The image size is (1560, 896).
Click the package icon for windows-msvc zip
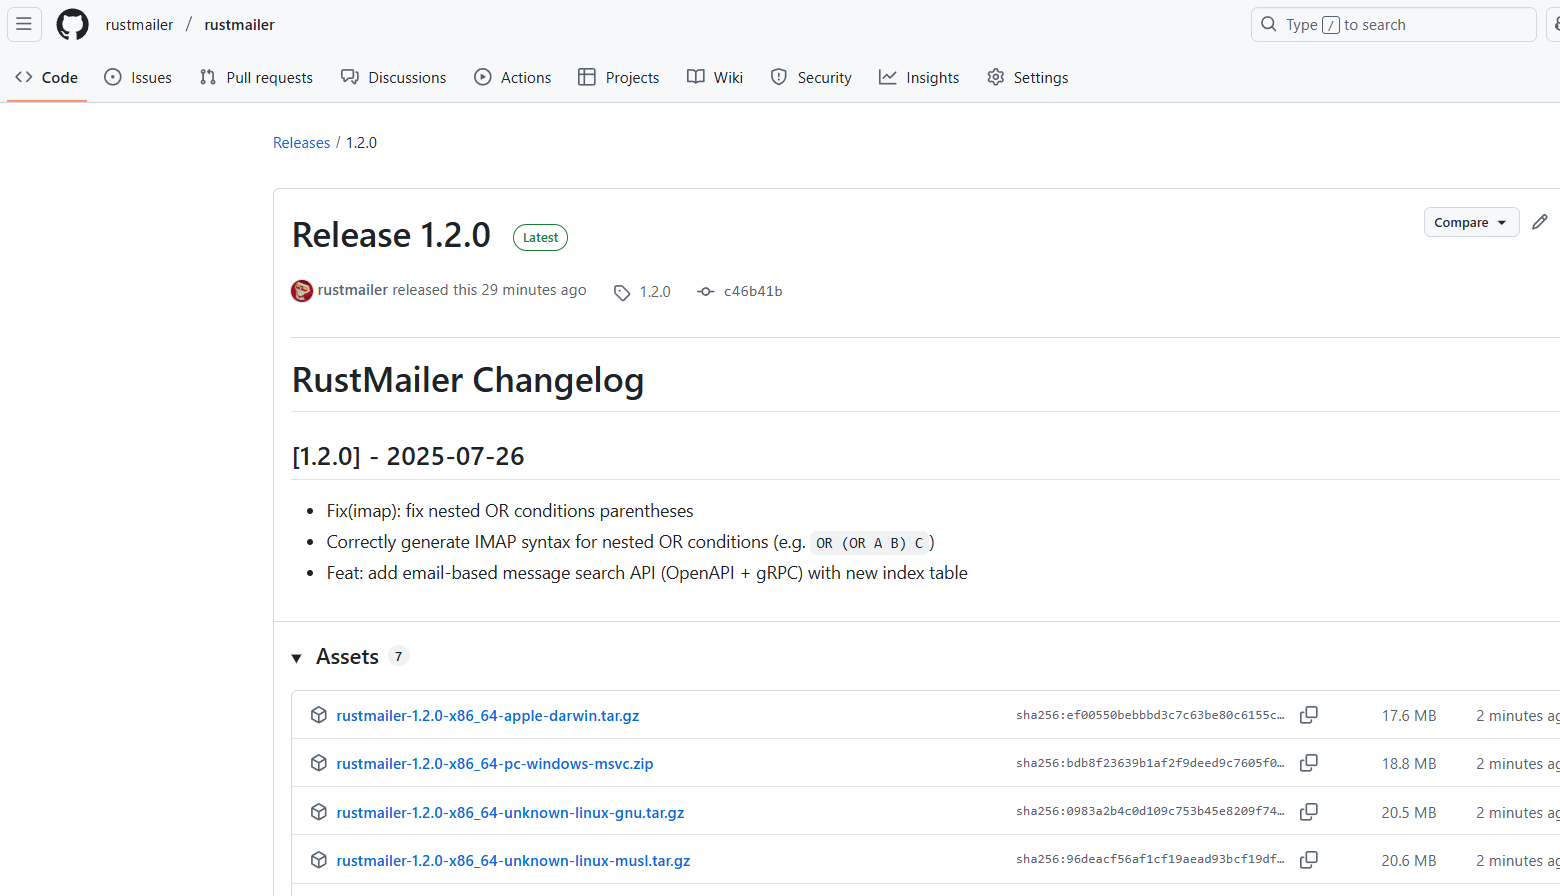[x=319, y=763]
